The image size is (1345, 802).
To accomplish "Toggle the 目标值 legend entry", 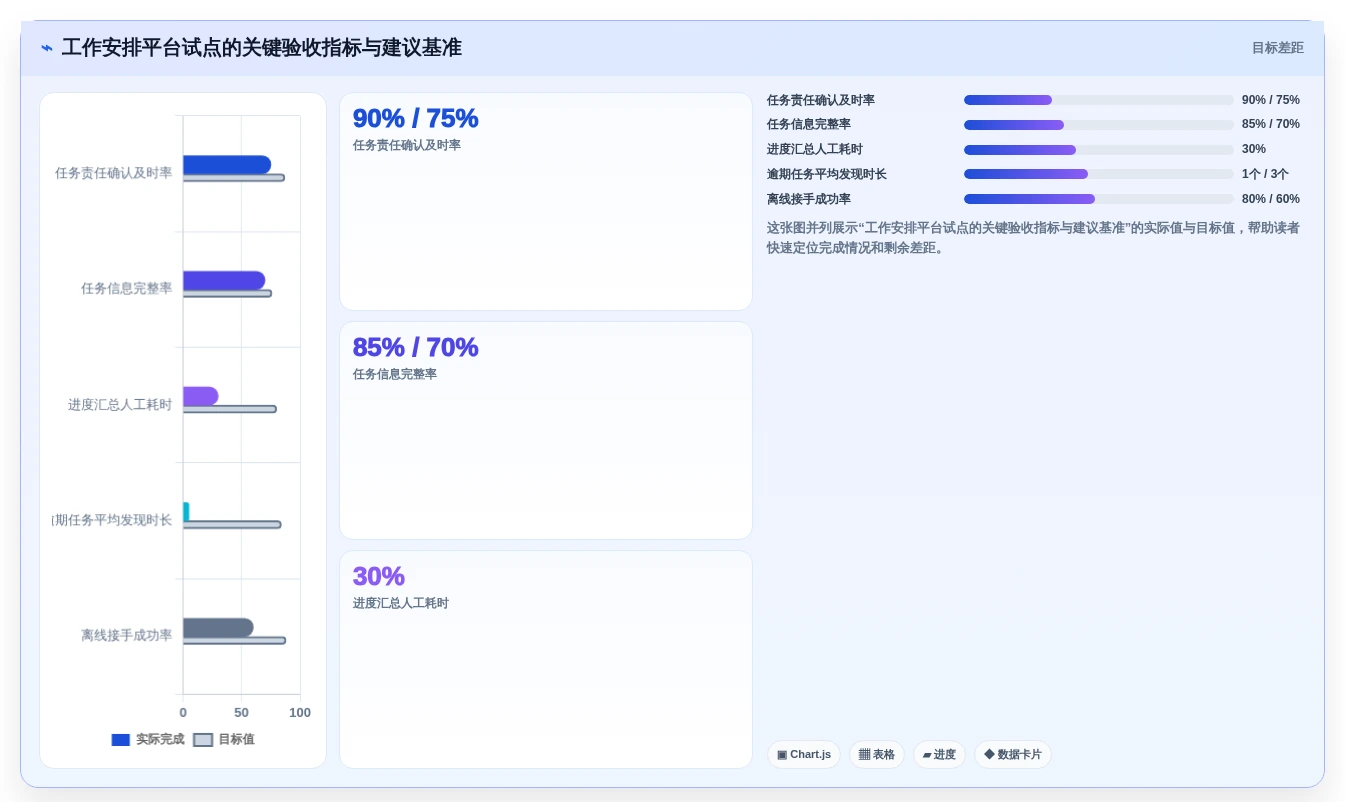I will (x=224, y=740).
